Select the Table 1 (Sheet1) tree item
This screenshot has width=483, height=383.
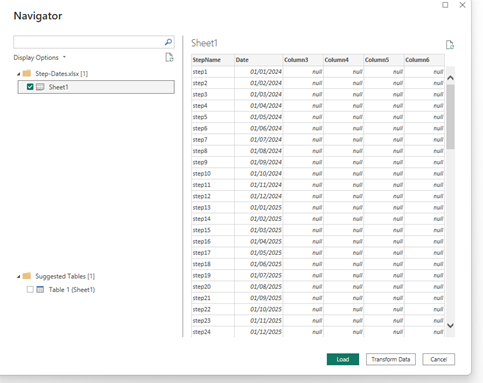click(72, 289)
